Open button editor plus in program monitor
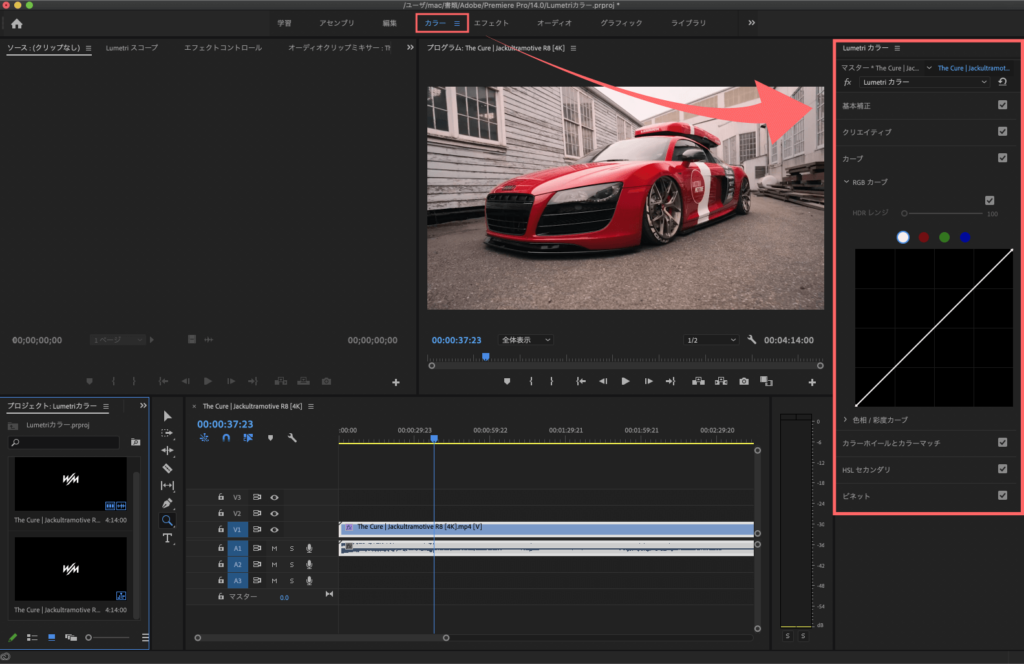 pos(812,383)
